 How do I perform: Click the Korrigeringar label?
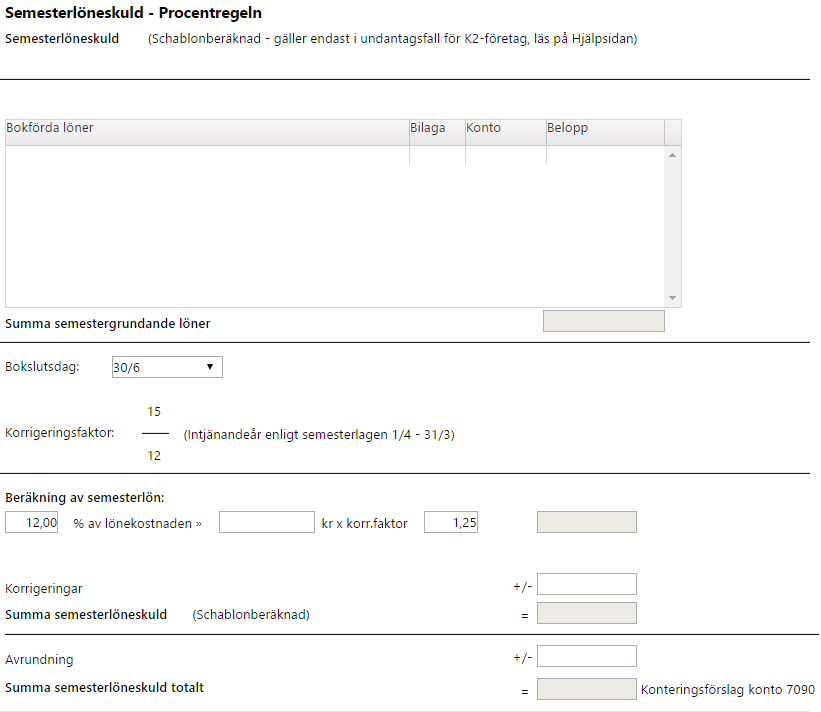coord(44,588)
